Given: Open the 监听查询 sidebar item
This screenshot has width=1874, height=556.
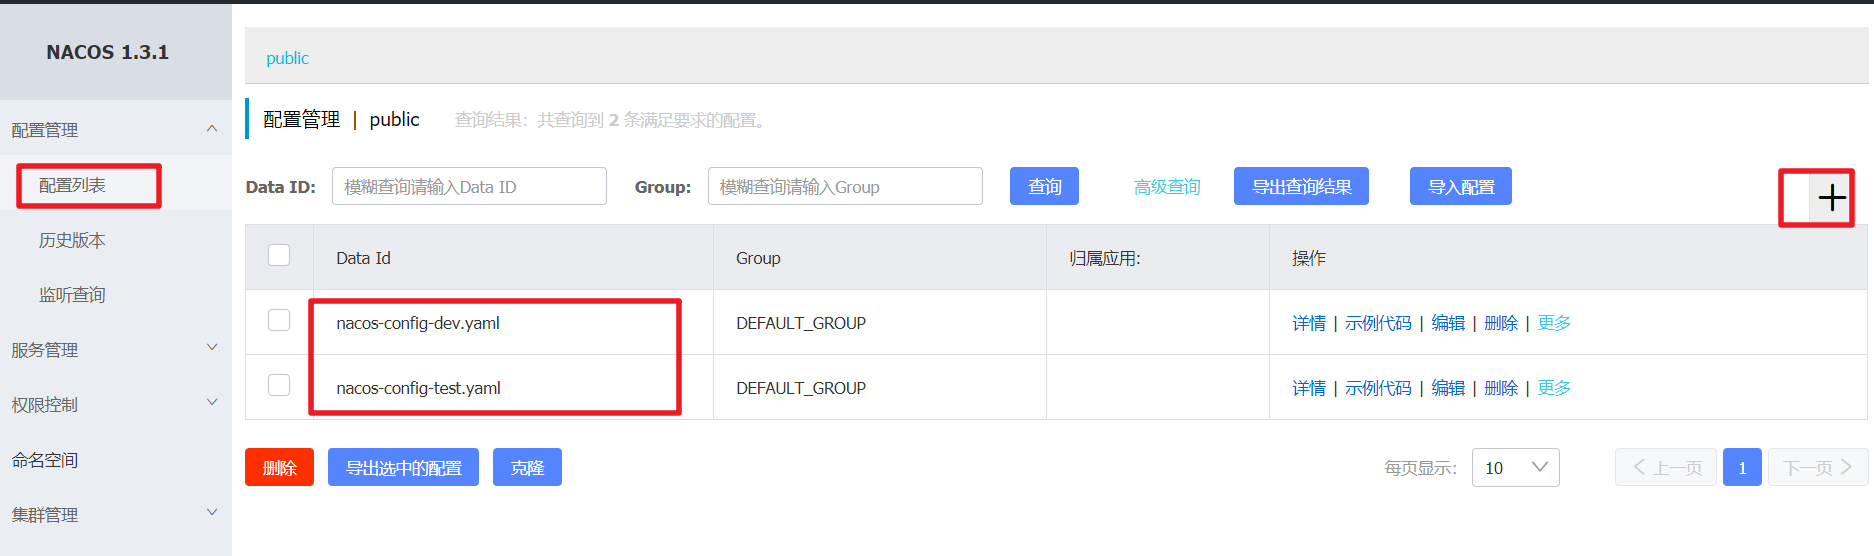Looking at the screenshot, I should 72,295.
